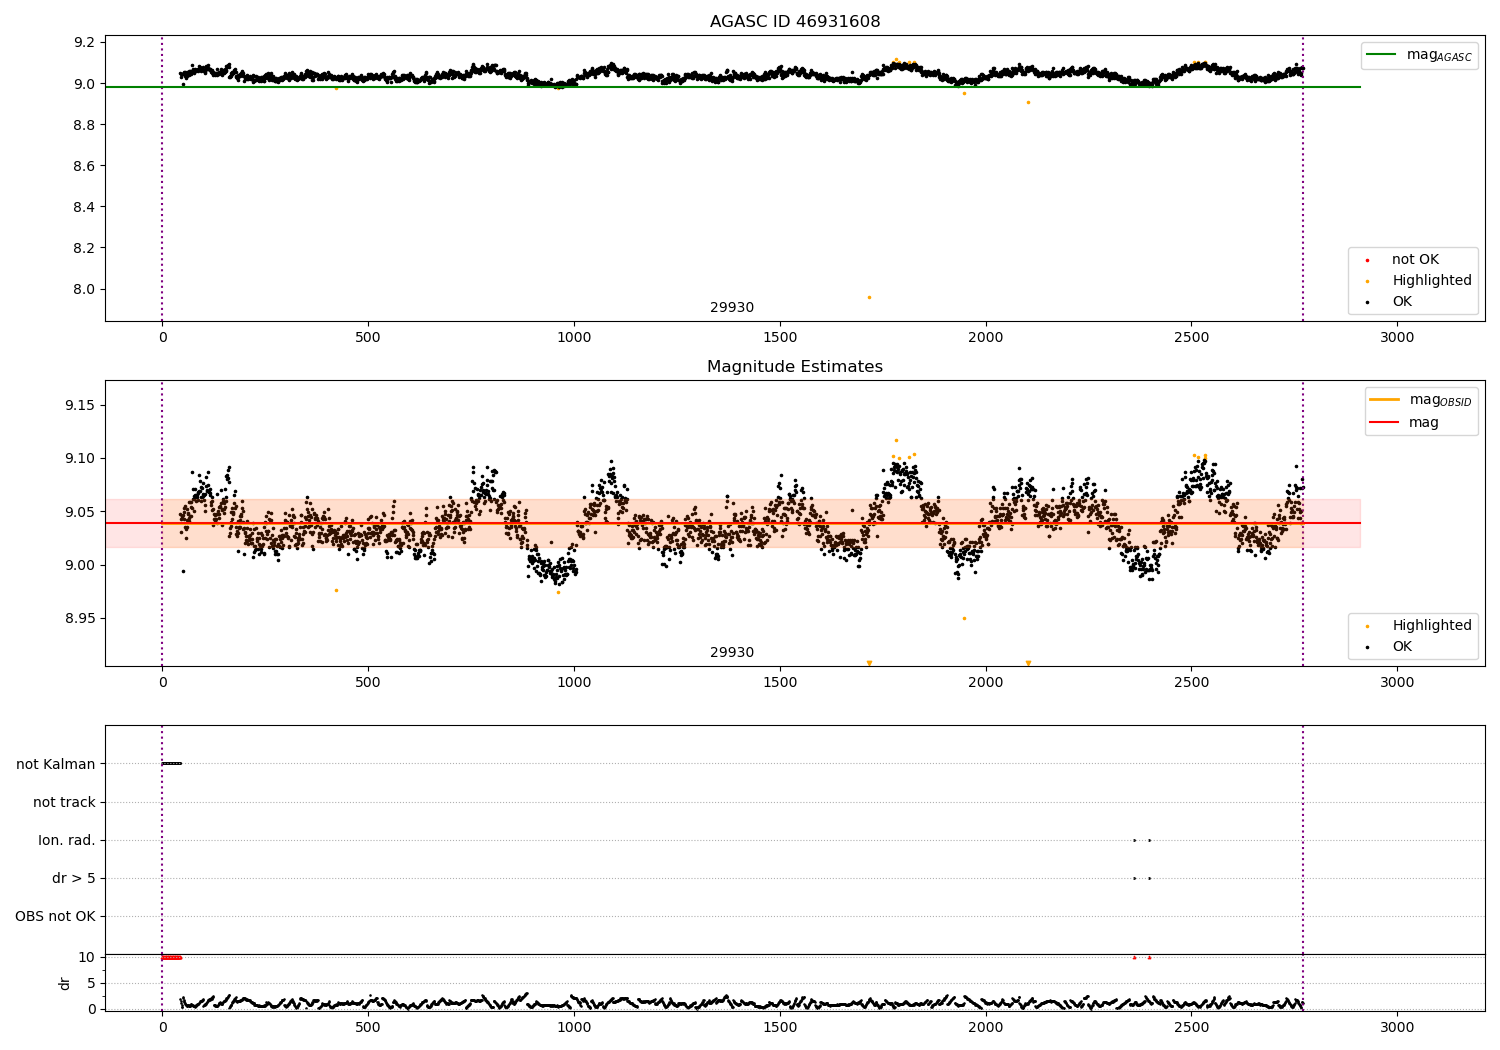1500x1050 pixels.
Task: Click 'OK' in the top plot's lower legend
Action: (x=1402, y=302)
